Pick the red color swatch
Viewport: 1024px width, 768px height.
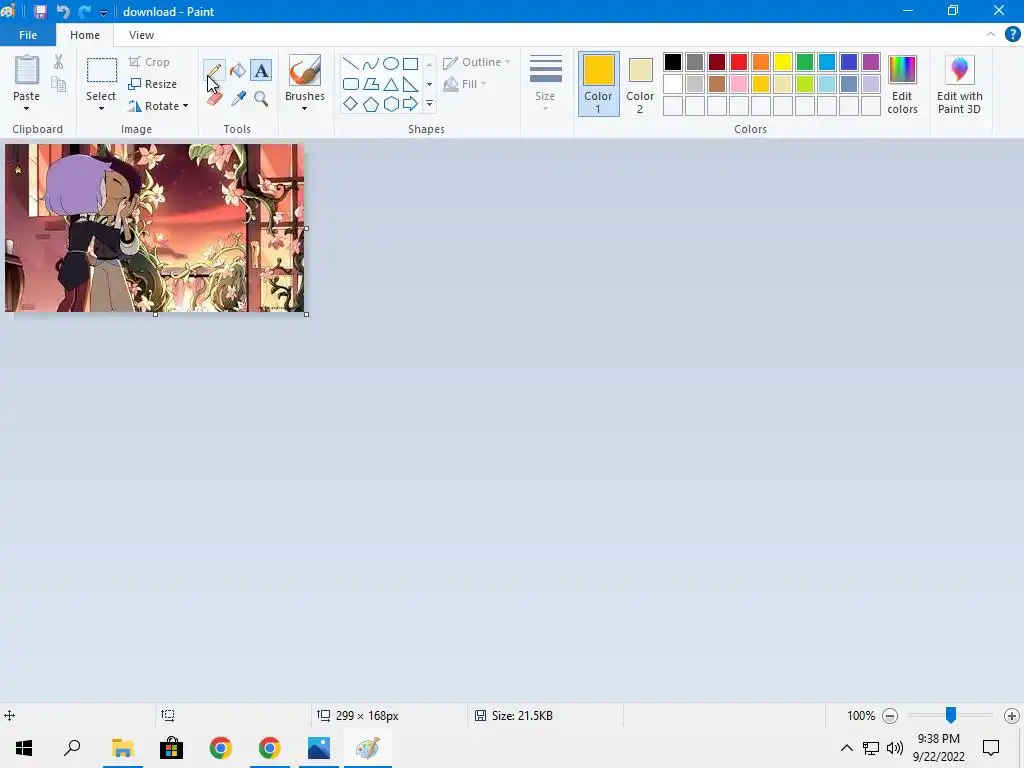tap(739, 62)
